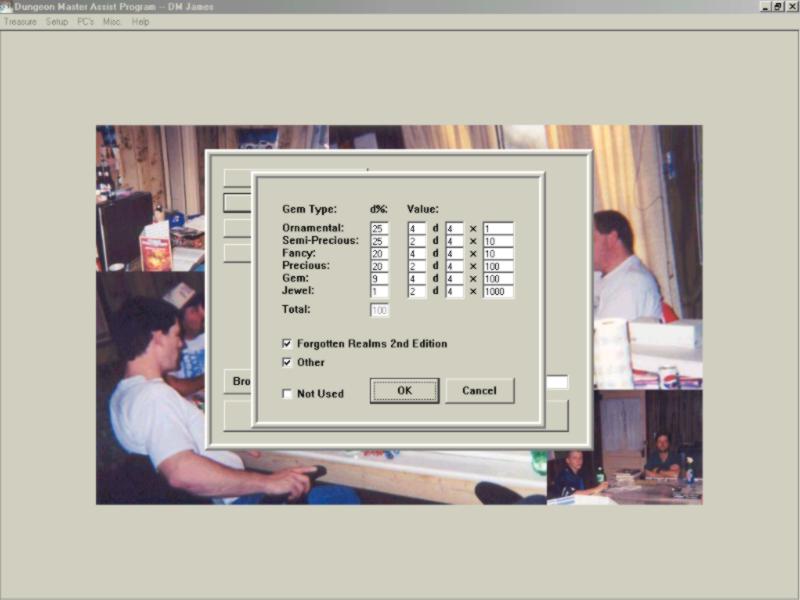This screenshot has height=600, width=800.
Task: Enable the Not Used checkbox
Action: [288, 394]
